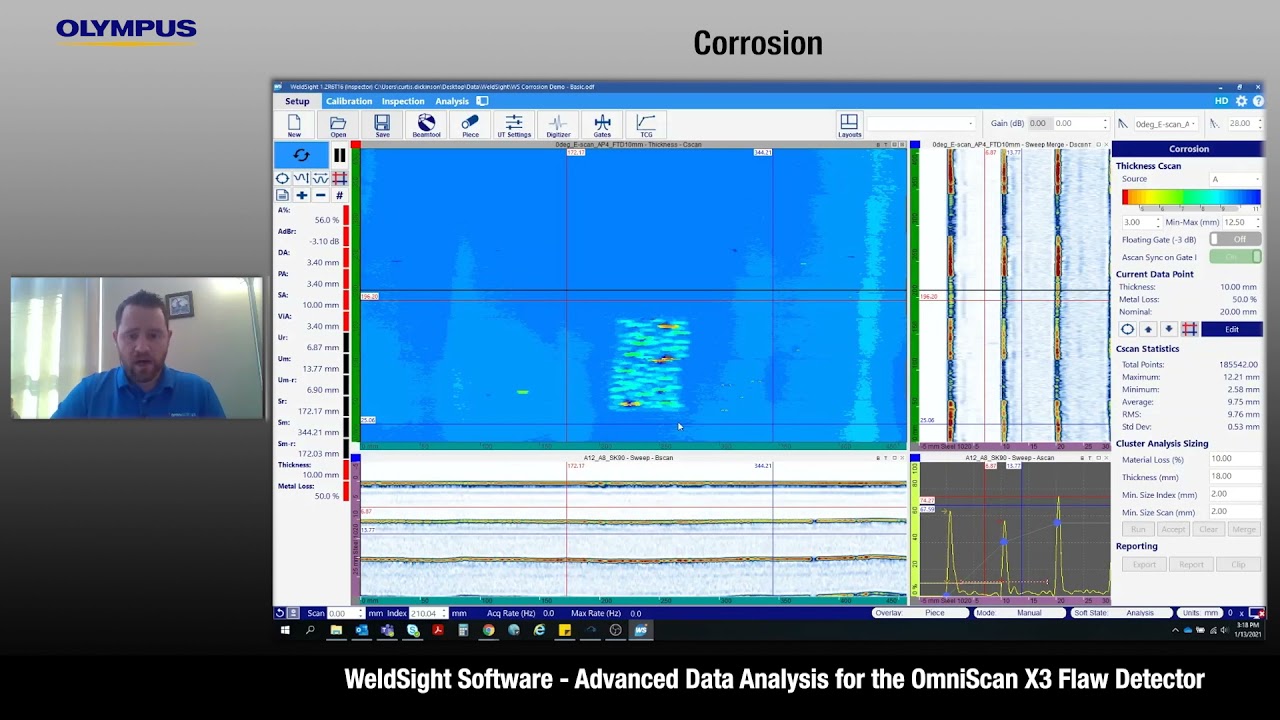Open UT Settings
This screenshot has width=1280, height=720.
tap(514, 125)
